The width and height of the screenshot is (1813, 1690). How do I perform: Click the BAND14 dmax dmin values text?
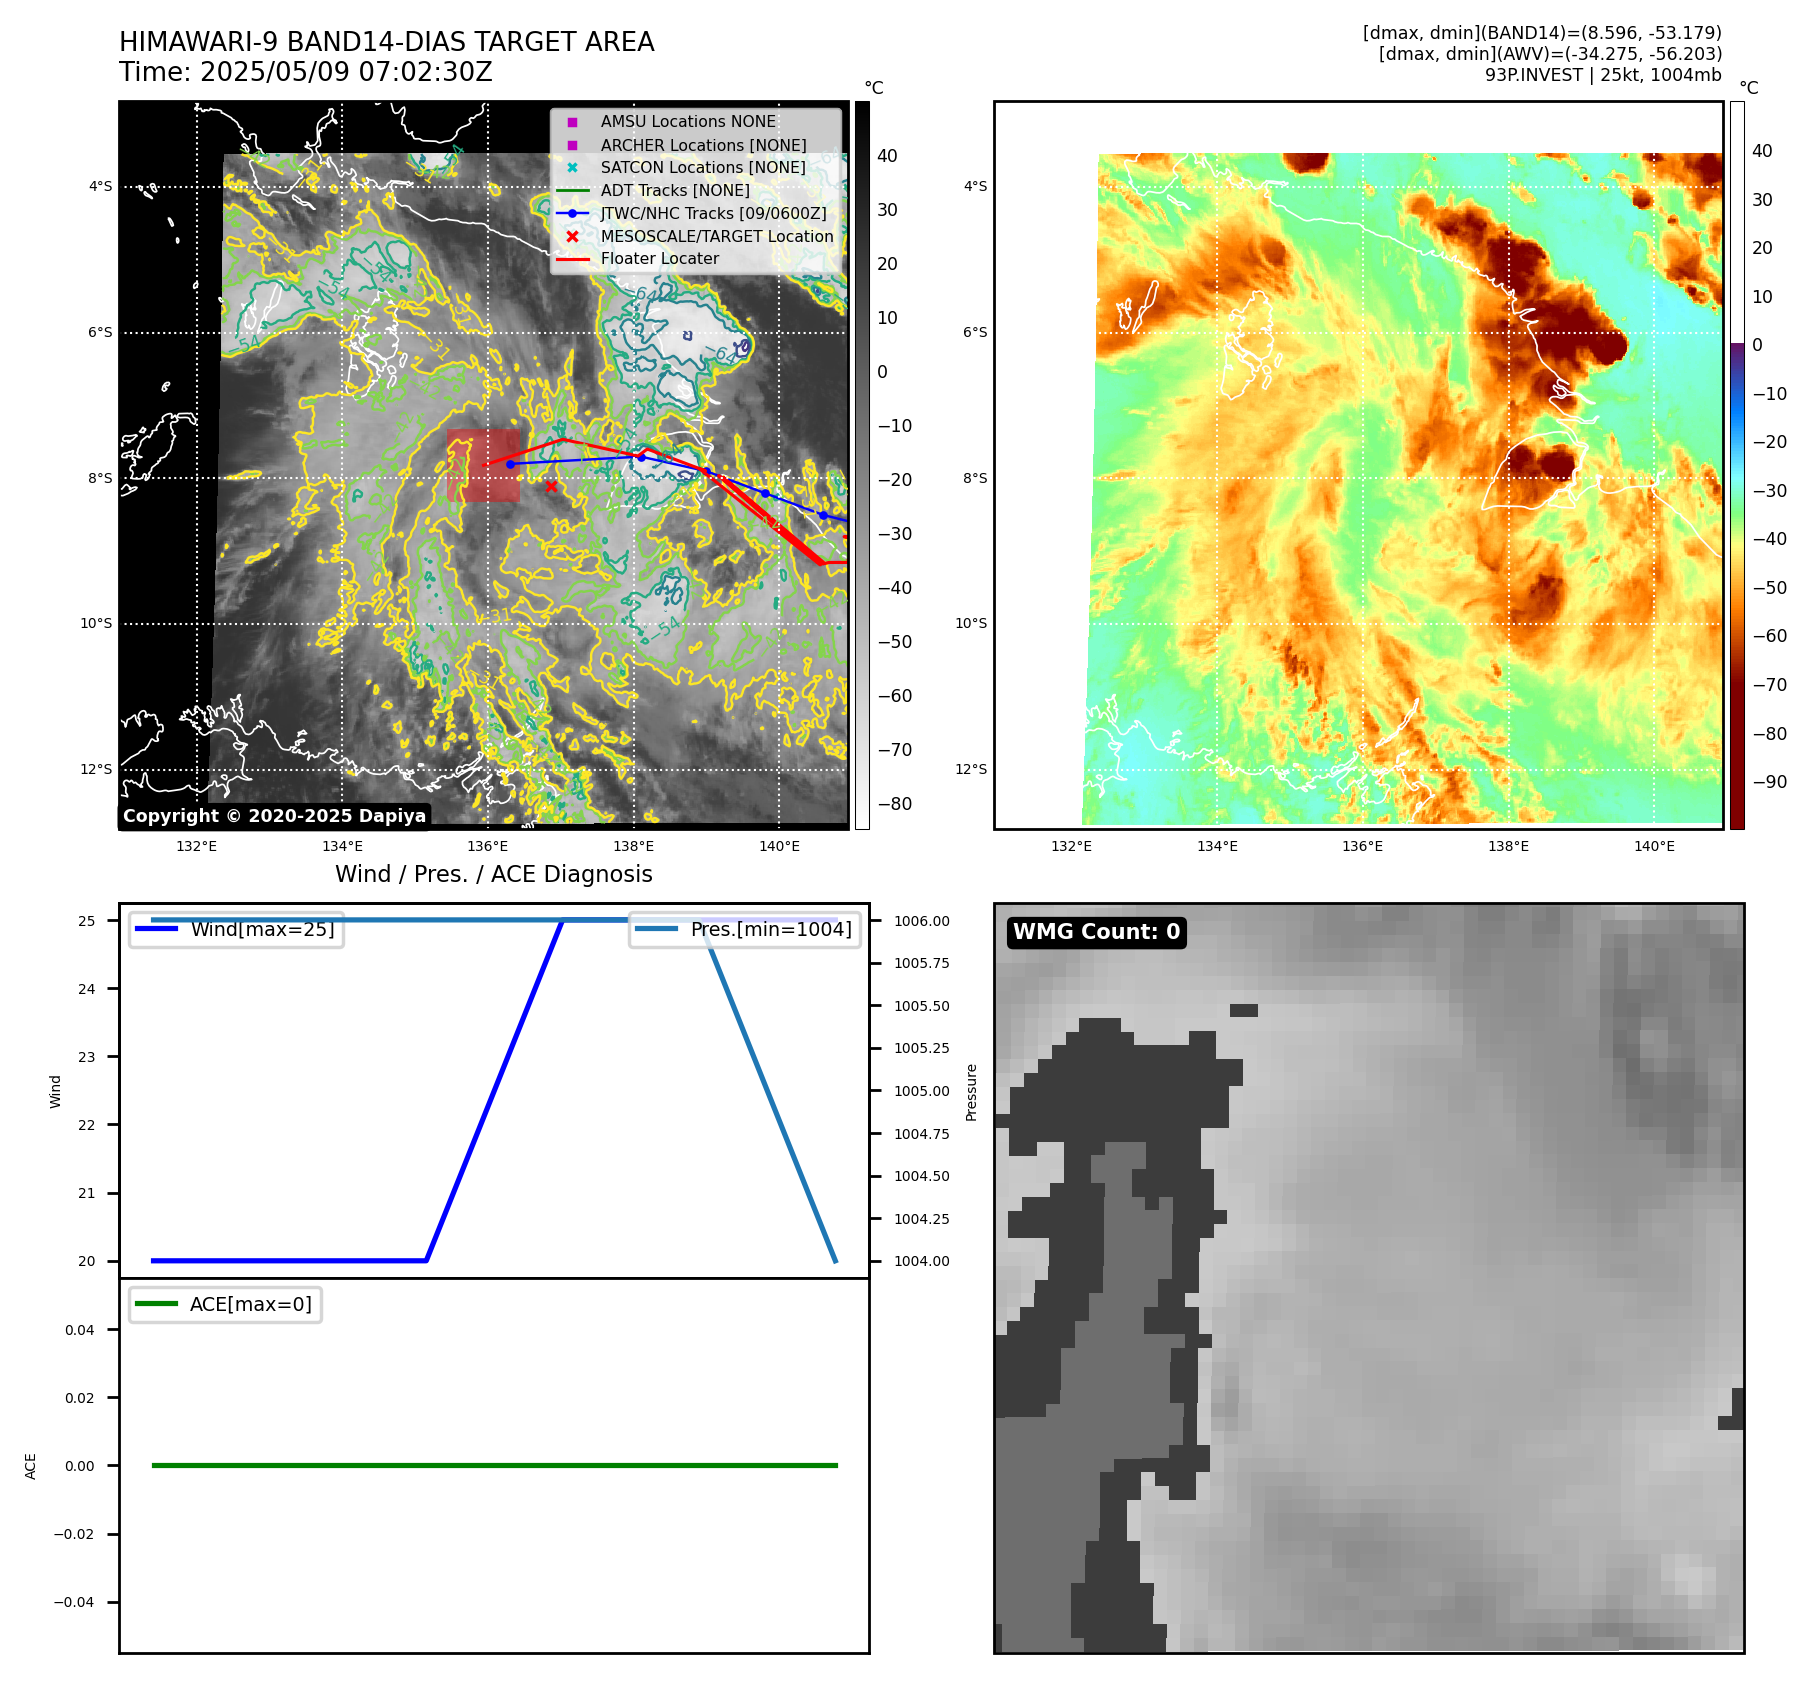click(x=1542, y=33)
